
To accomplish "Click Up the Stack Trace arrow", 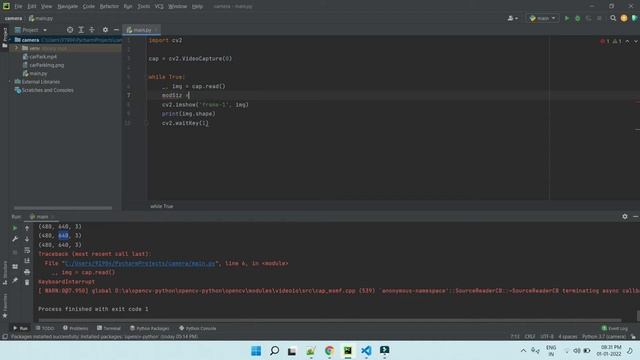I will 27,228.
